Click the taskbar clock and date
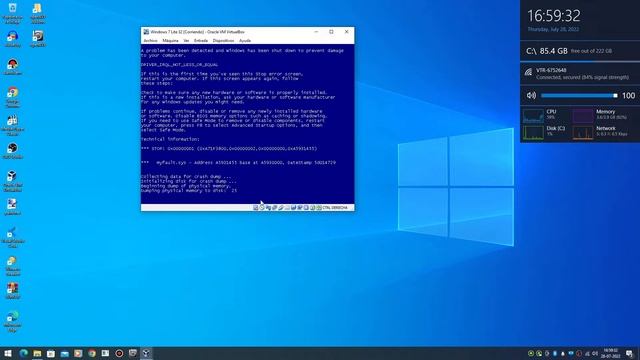The width and height of the screenshot is (640, 360). tap(611, 353)
